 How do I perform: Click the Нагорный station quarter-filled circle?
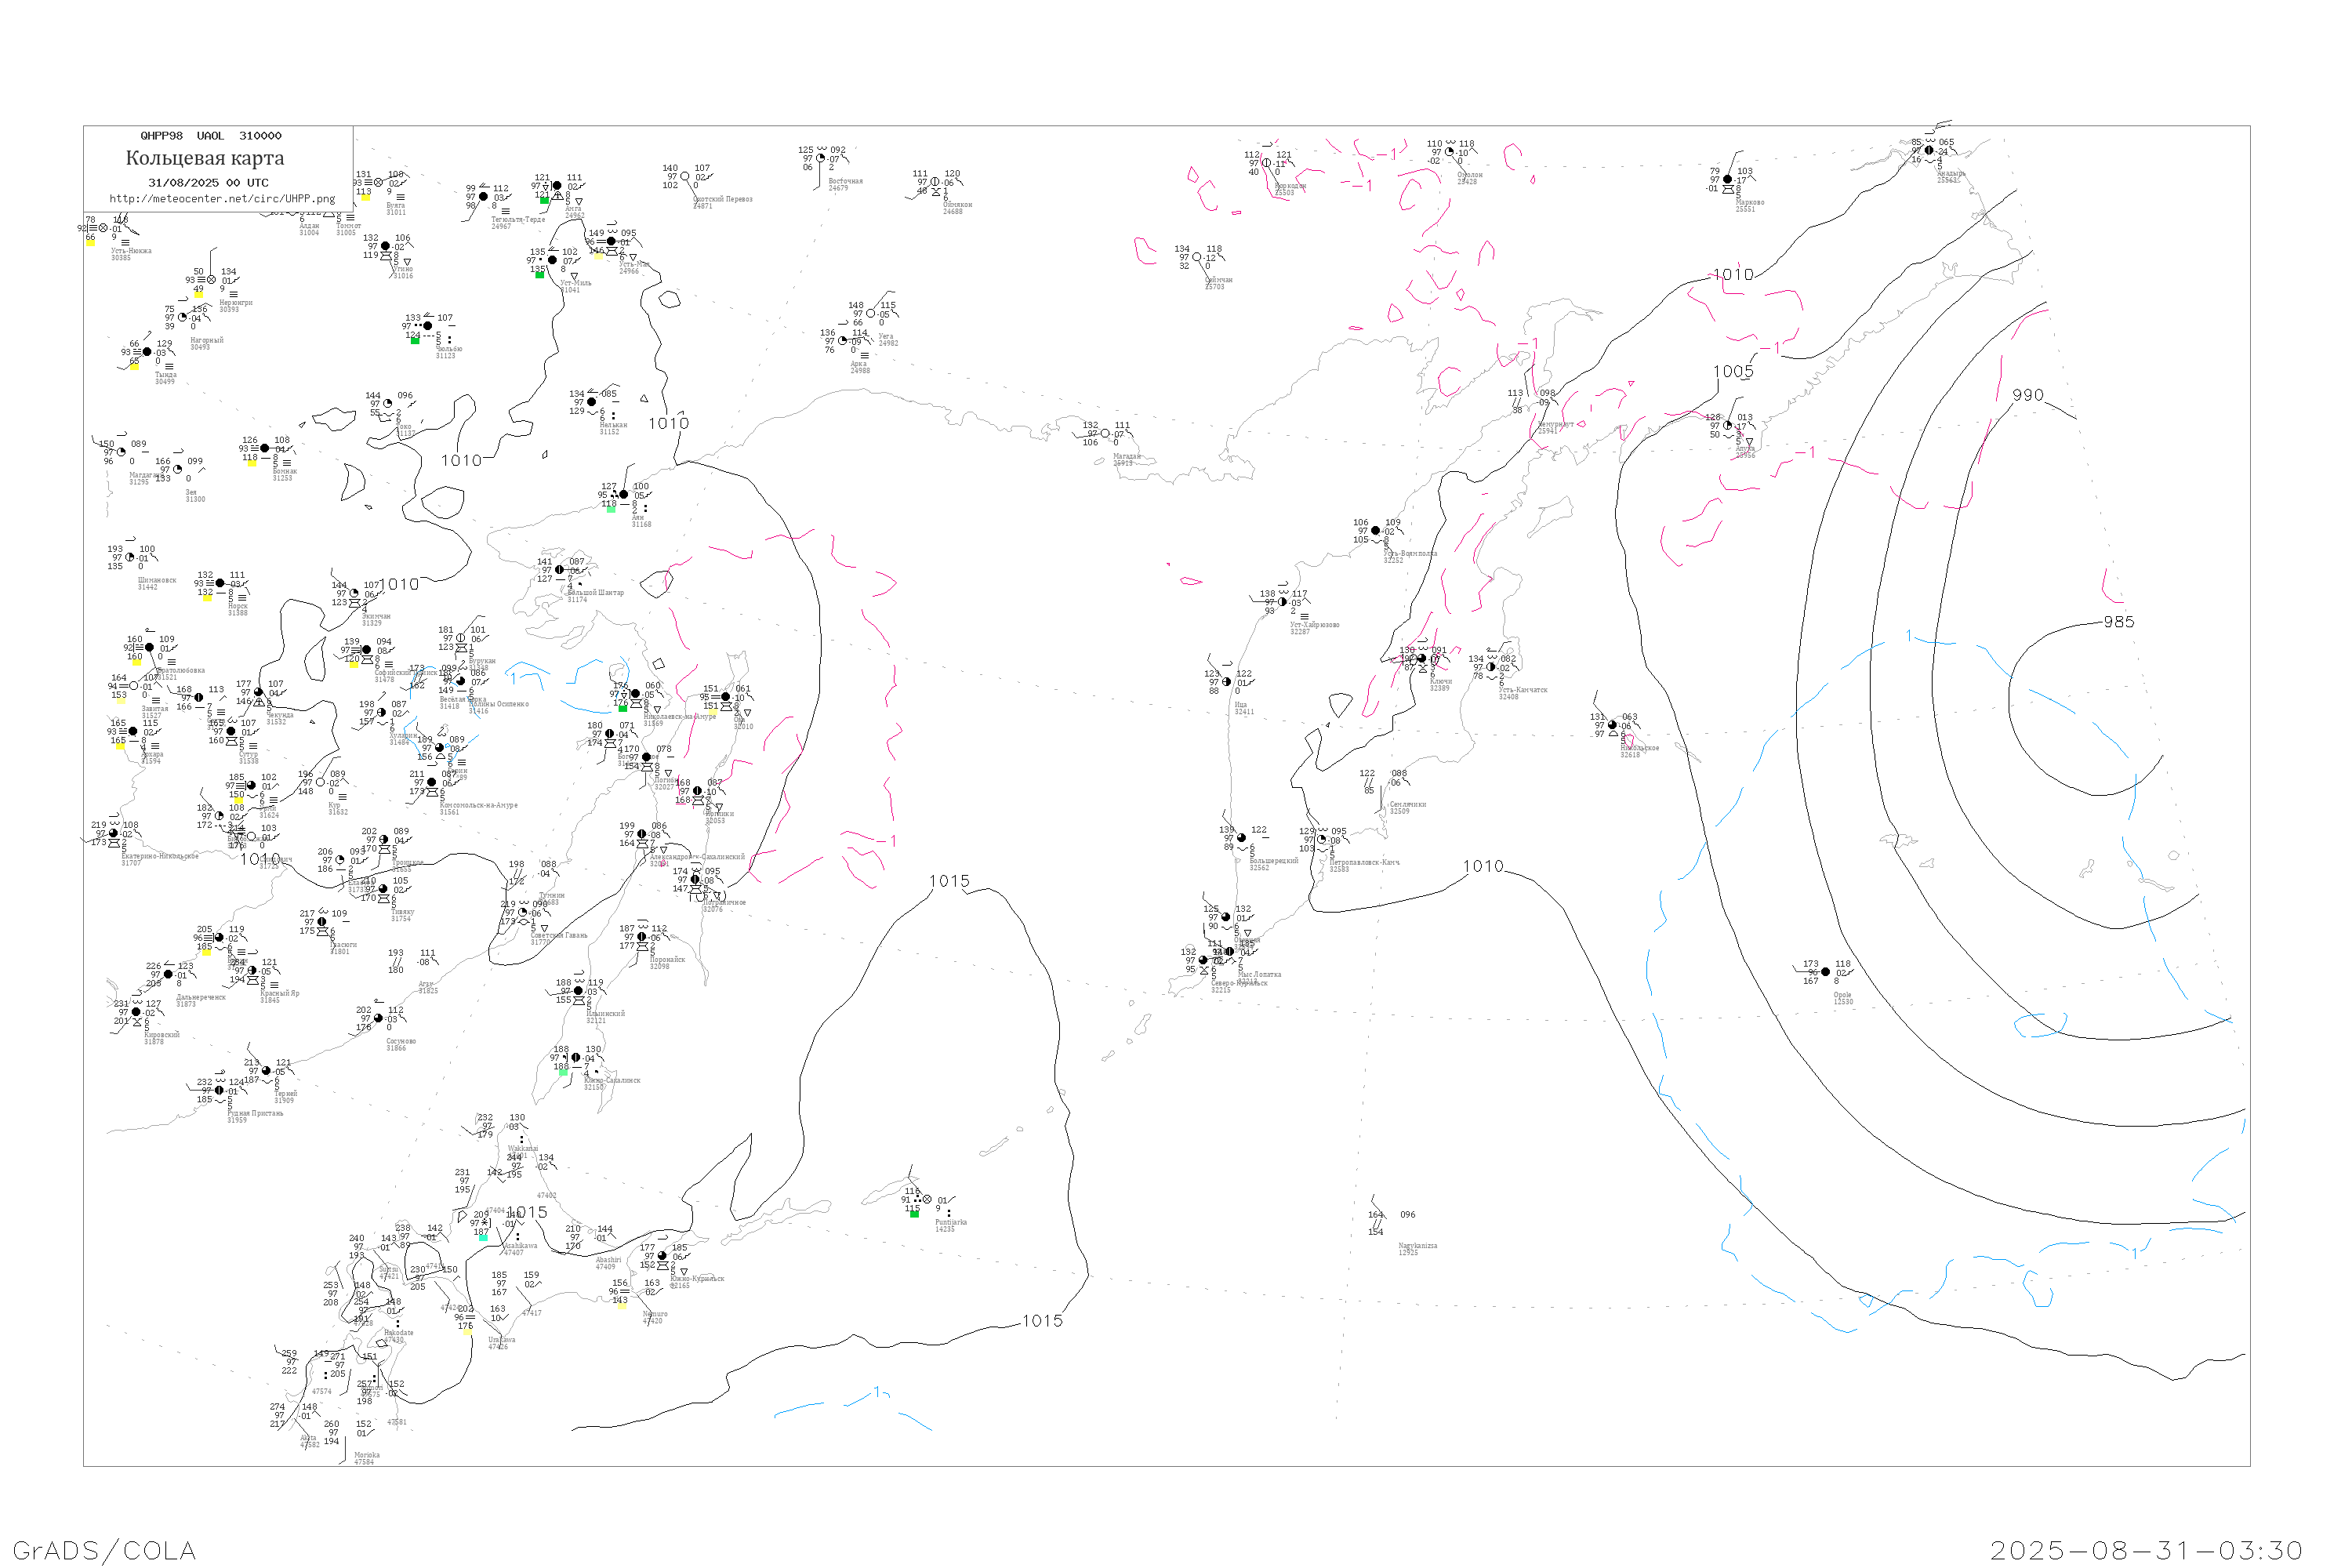pyautogui.click(x=182, y=318)
